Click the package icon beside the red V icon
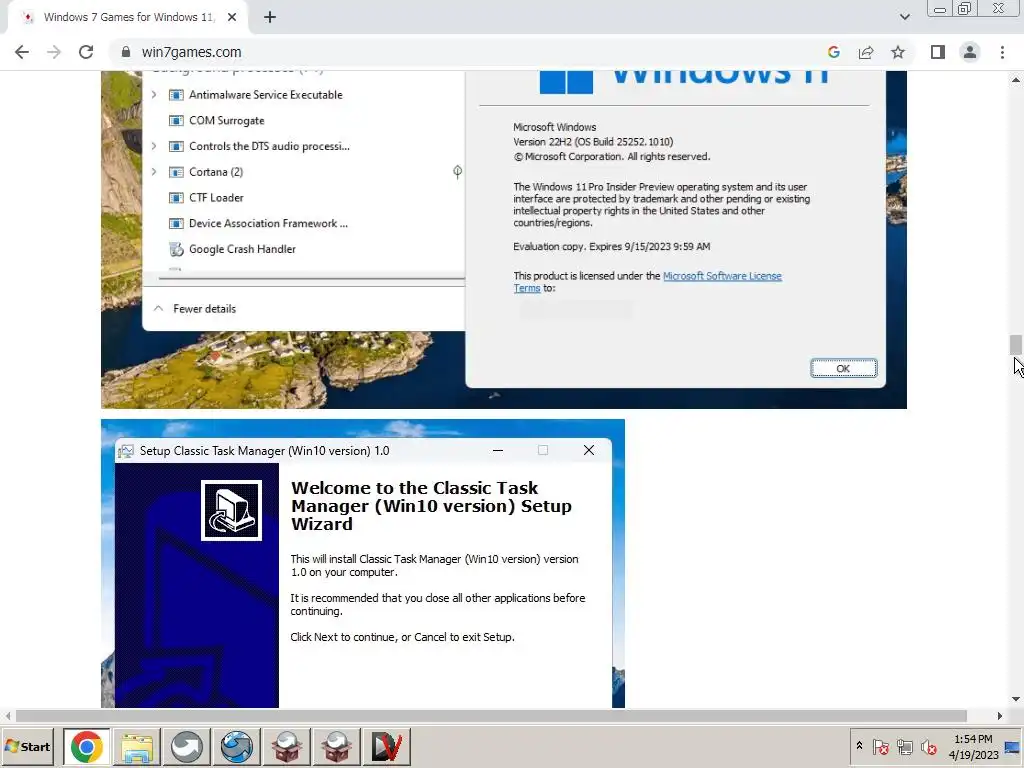The image size is (1024, 768). [337, 746]
